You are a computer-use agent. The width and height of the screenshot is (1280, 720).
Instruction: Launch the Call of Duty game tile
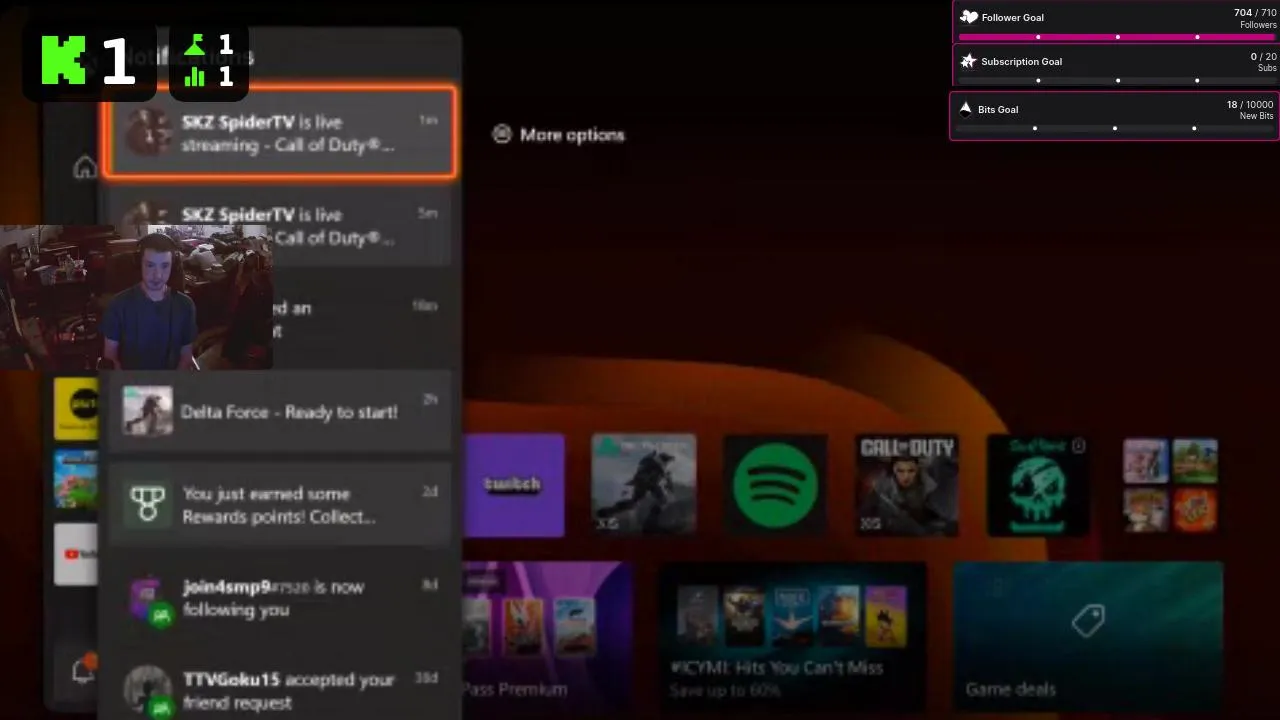click(907, 485)
